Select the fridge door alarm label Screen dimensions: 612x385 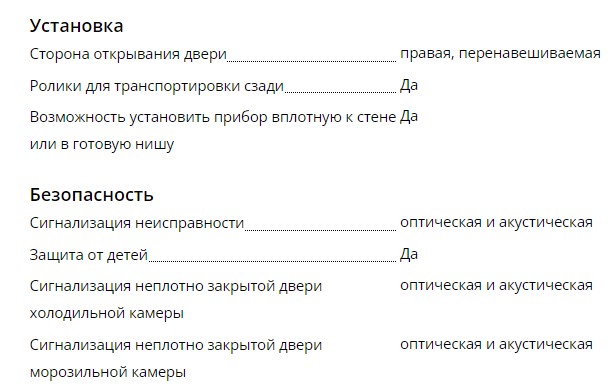pyautogui.click(x=176, y=299)
